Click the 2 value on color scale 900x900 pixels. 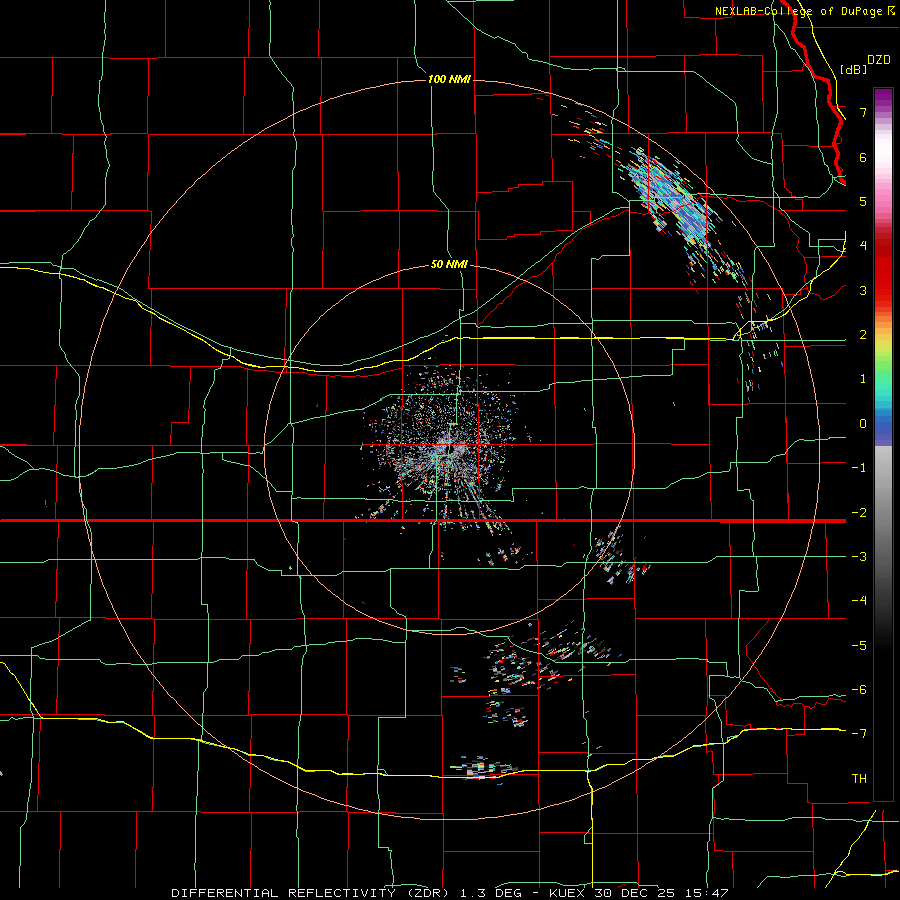point(863,334)
